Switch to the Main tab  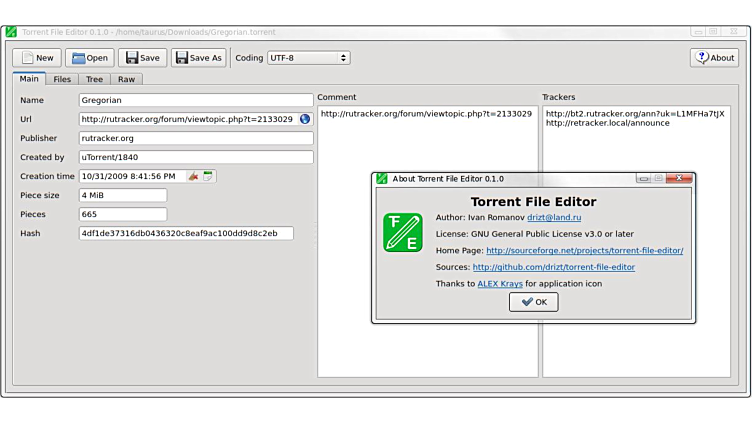coord(29,79)
